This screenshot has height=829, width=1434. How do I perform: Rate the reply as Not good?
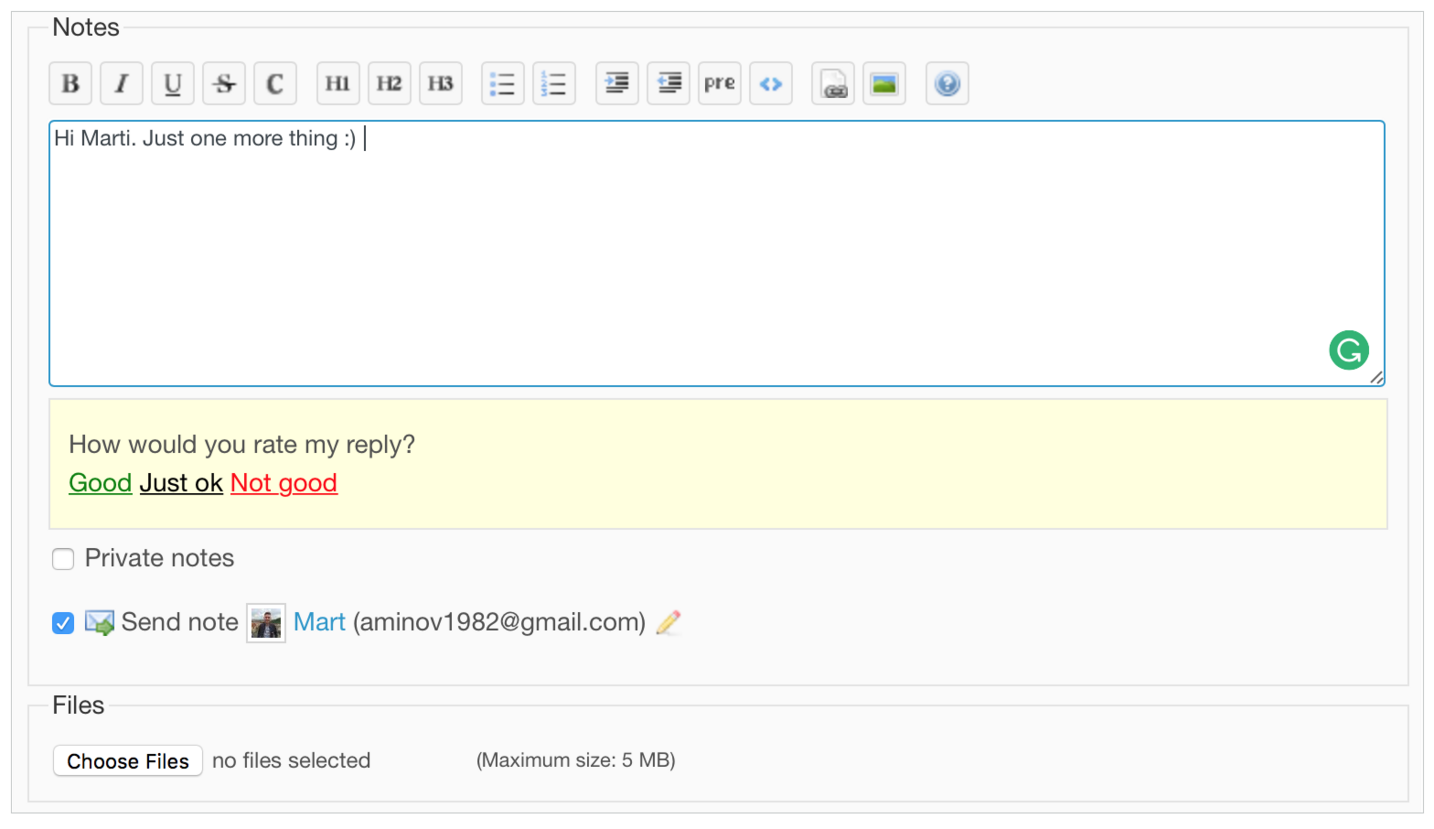pos(283,483)
